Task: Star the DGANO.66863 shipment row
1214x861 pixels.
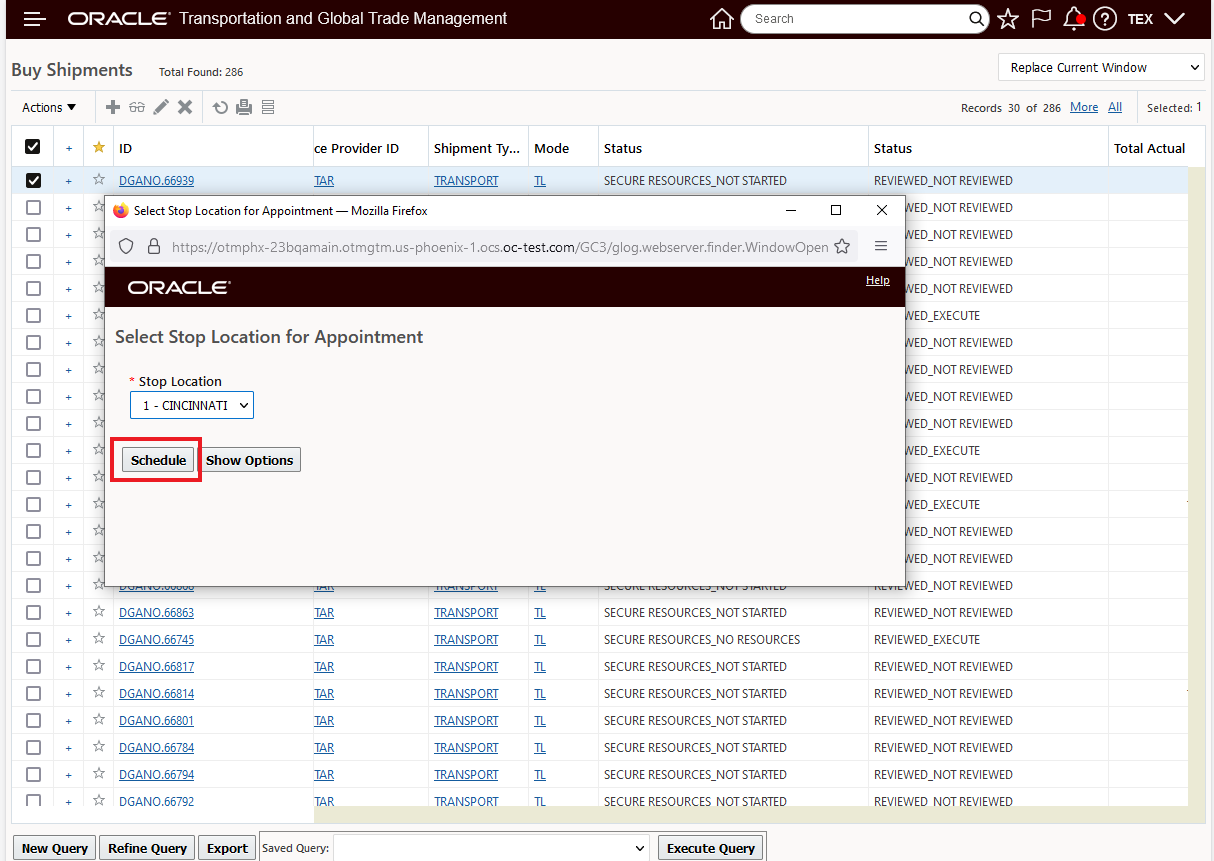Action: 98,612
